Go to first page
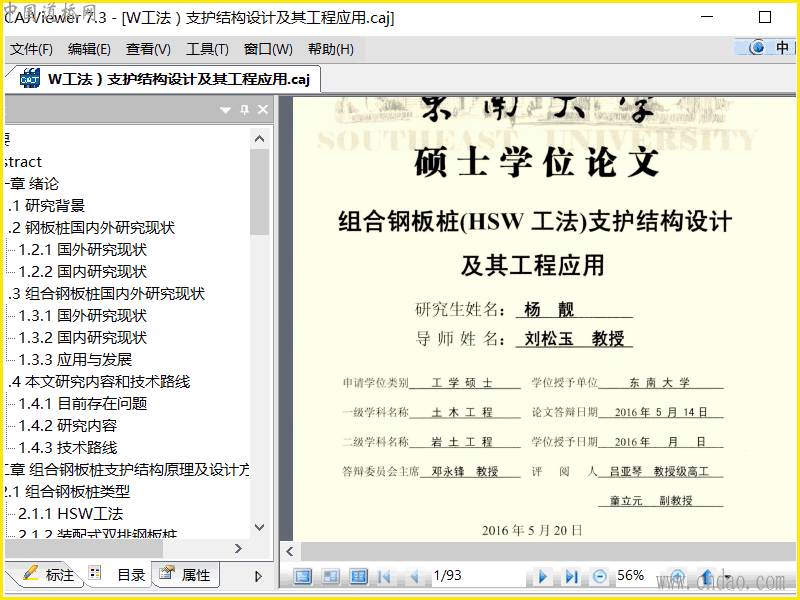This screenshot has height=600, width=800. click(384, 577)
